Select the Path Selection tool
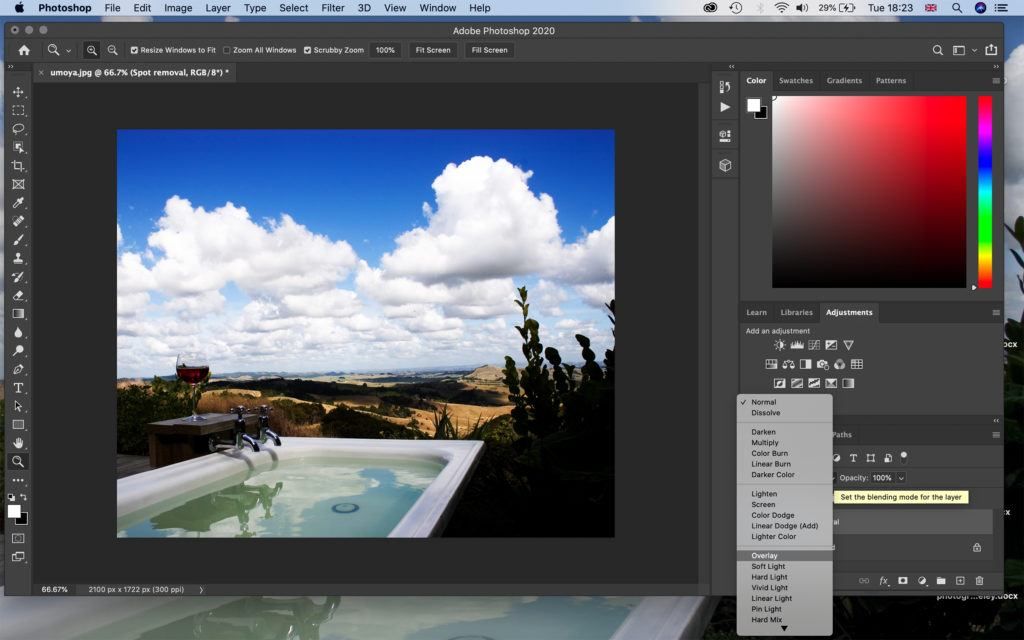Viewport: 1024px width, 640px height. (x=18, y=406)
